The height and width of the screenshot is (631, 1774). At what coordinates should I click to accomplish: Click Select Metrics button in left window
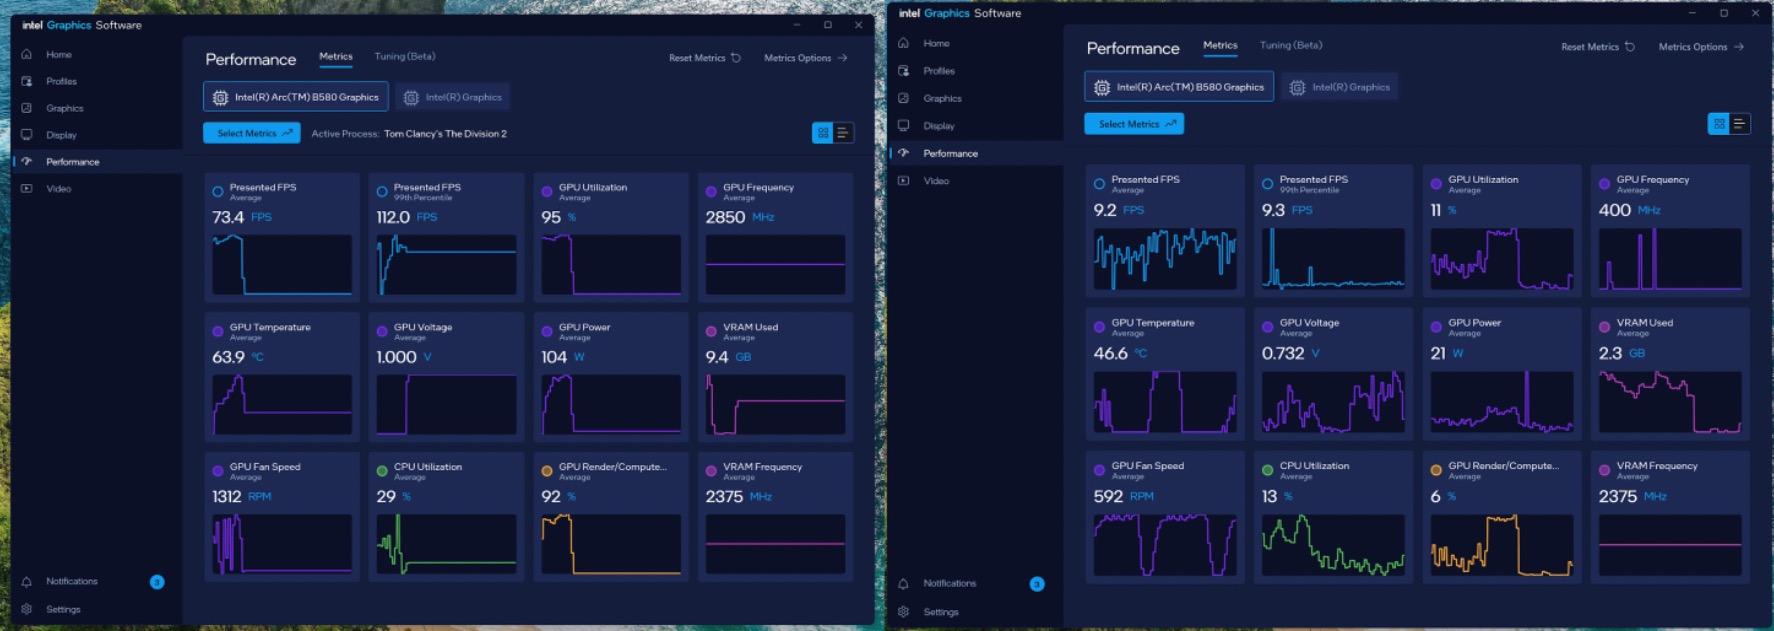click(x=252, y=133)
